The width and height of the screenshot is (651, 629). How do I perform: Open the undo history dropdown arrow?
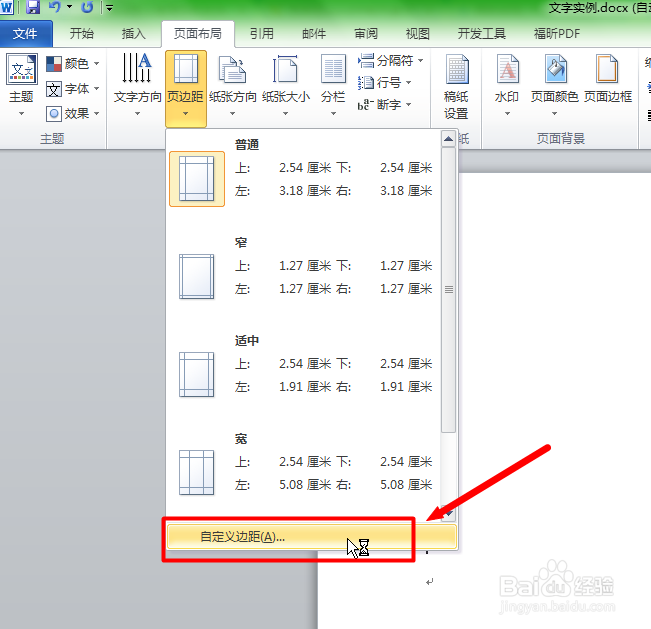point(70,7)
